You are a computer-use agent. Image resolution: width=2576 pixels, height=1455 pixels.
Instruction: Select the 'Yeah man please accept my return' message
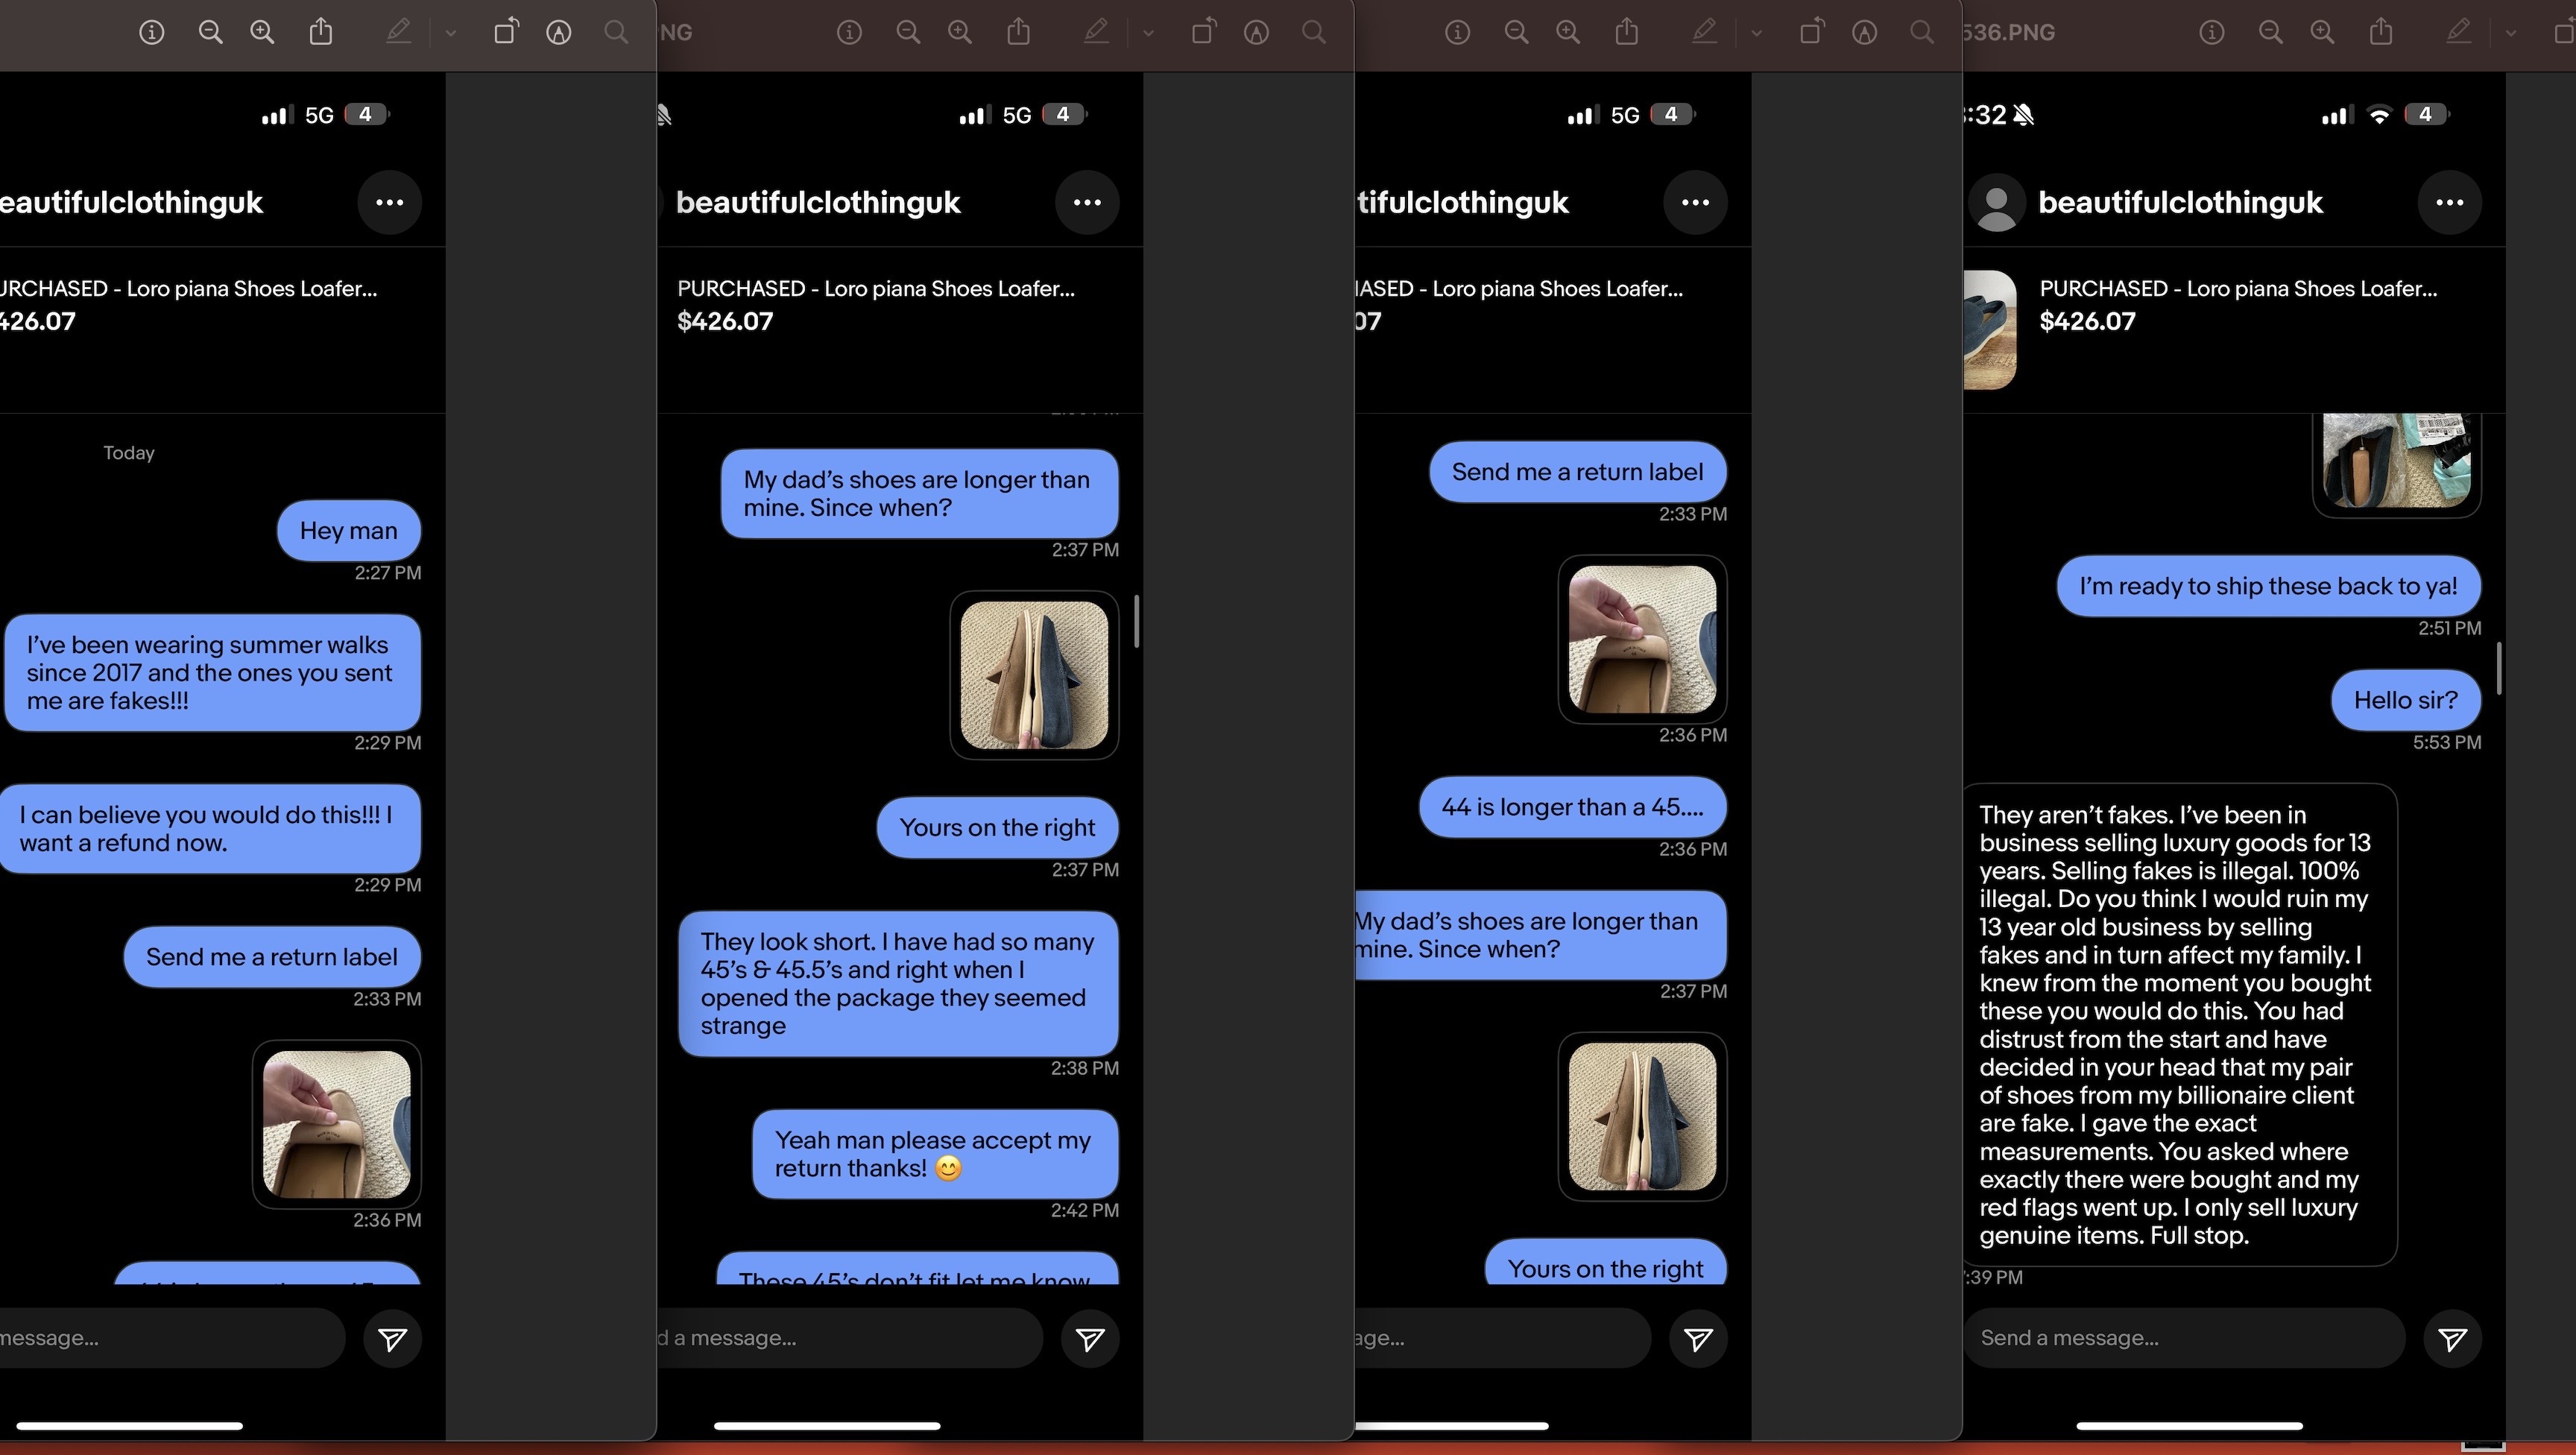tap(935, 1155)
